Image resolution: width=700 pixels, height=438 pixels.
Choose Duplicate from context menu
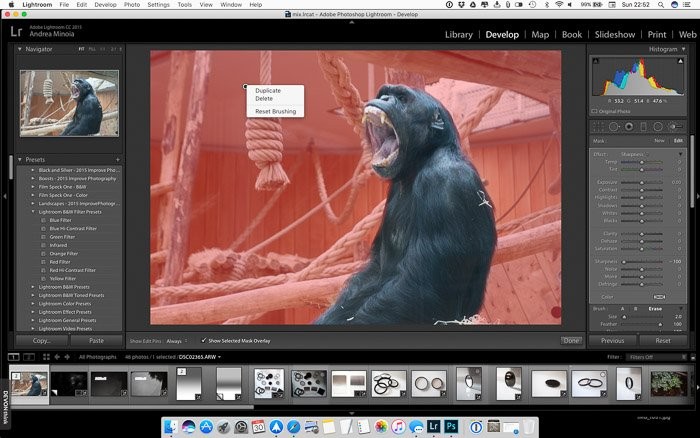coord(268,90)
